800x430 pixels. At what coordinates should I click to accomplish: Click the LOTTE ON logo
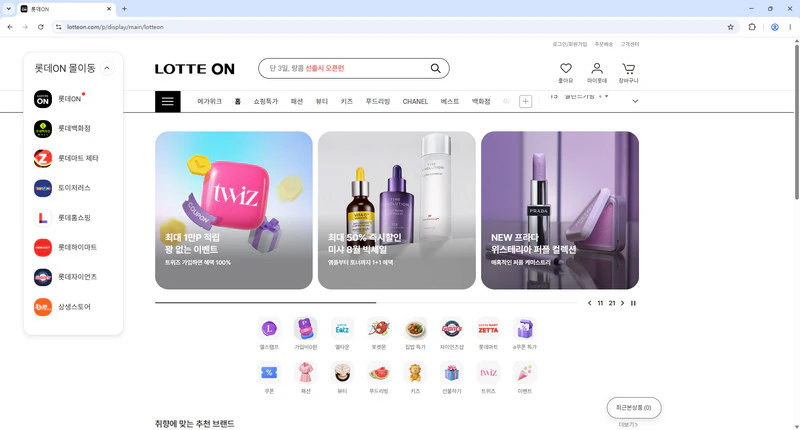click(x=194, y=69)
